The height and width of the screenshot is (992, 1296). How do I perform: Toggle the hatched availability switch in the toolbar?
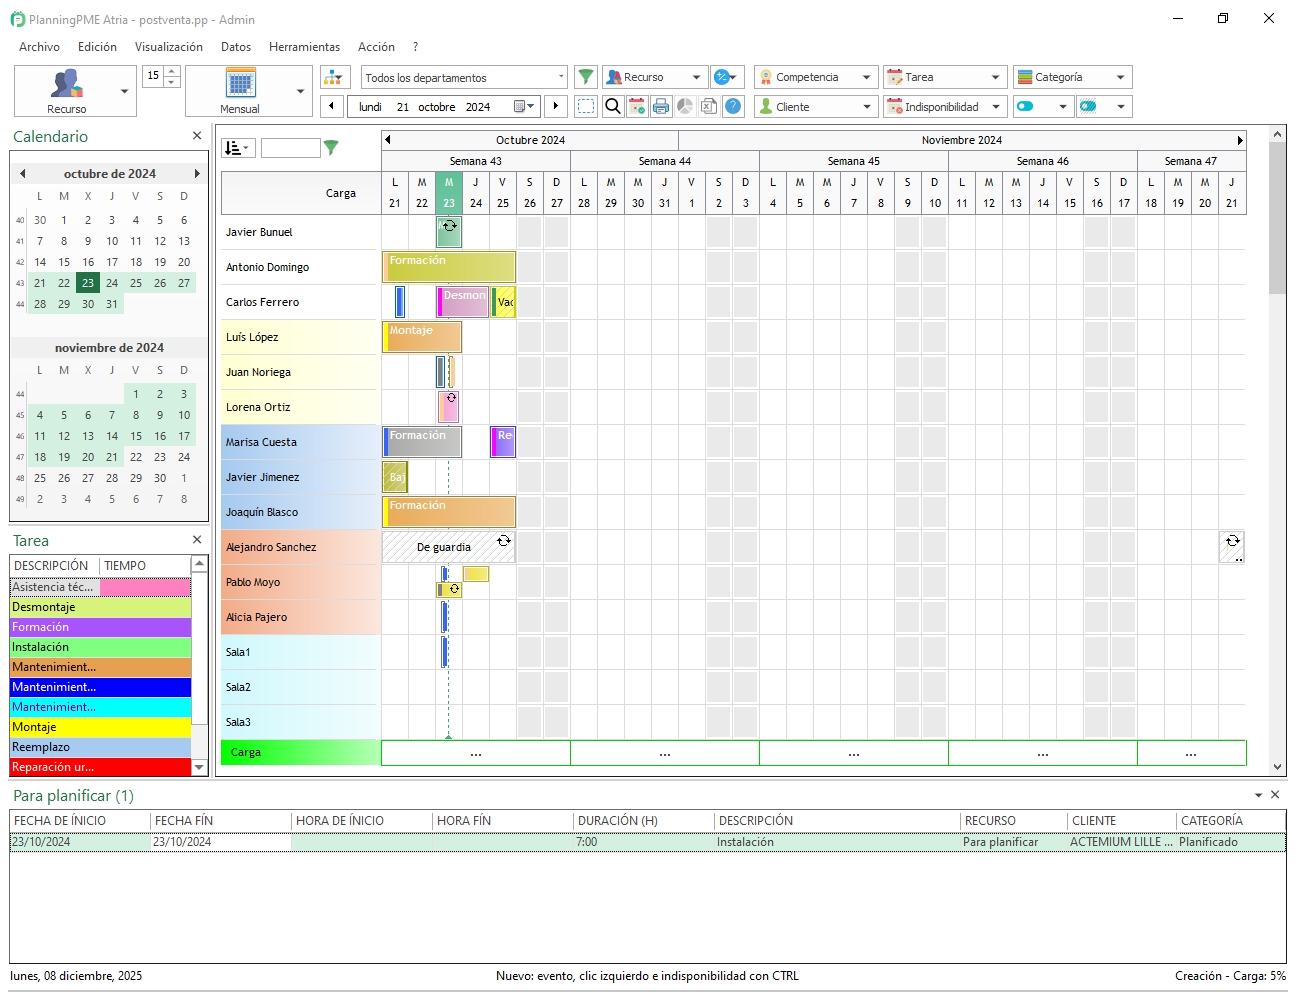coord(1093,106)
